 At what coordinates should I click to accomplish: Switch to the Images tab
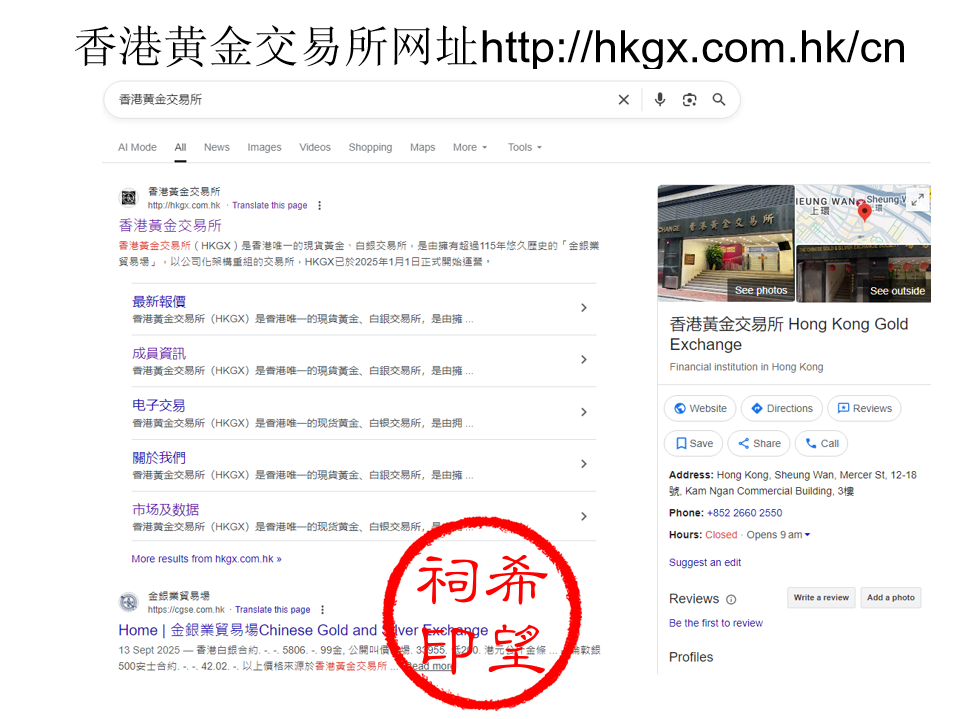[x=264, y=147]
